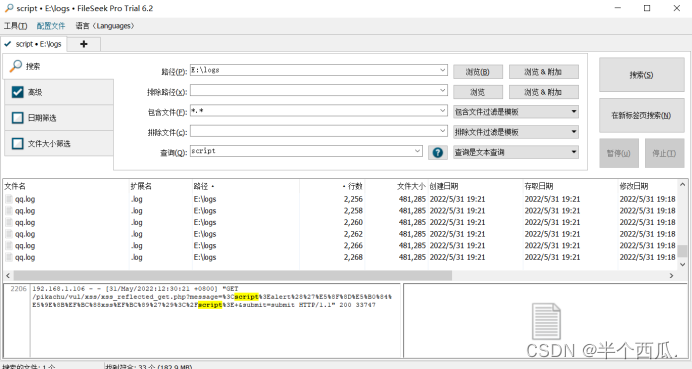This screenshot has width=692, height=369.
Task: Sort by the 文件名 column header
Action: [66, 186]
